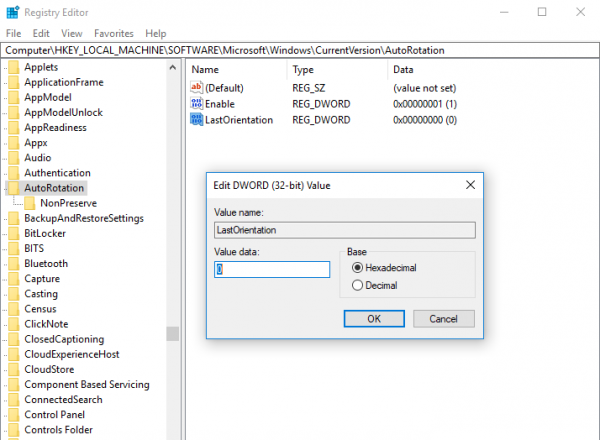
Task: Click the AppReadiness folder icon
Action: [14, 127]
